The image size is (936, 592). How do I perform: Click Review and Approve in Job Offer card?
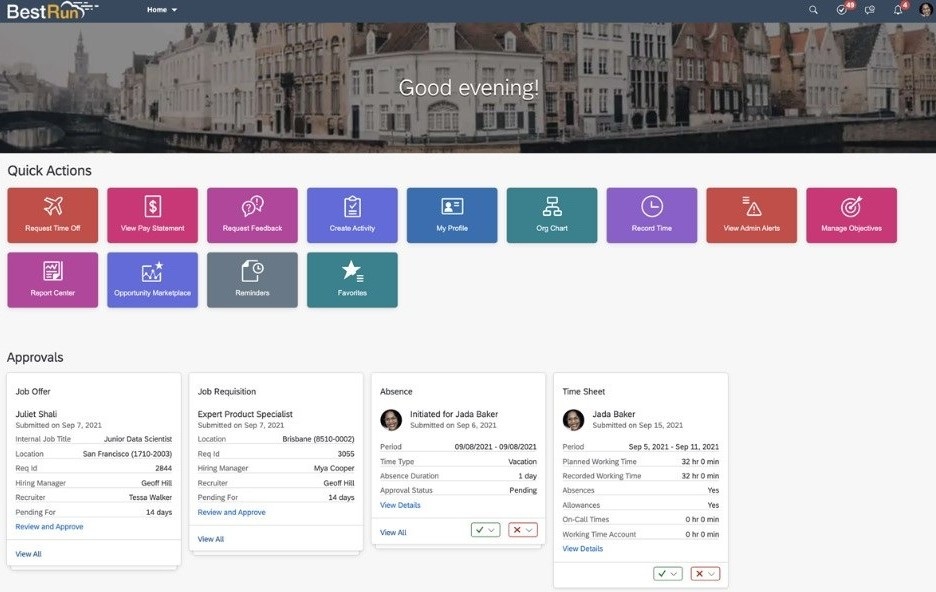50,526
